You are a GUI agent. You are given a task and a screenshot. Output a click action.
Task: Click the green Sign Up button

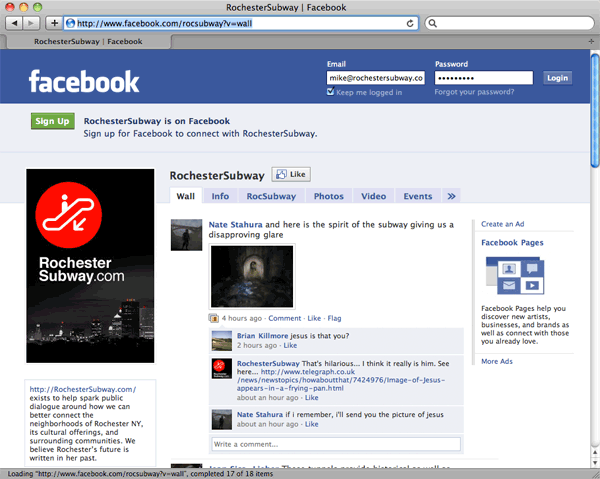tap(52, 121)
